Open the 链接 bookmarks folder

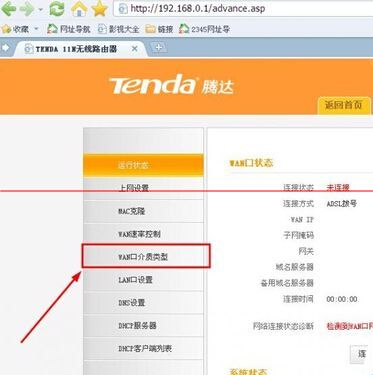159,29
